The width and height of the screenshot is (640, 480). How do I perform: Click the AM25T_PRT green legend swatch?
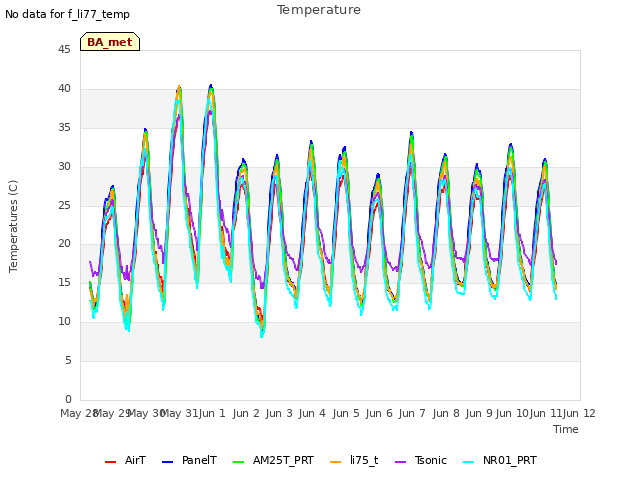coord(238,462)
